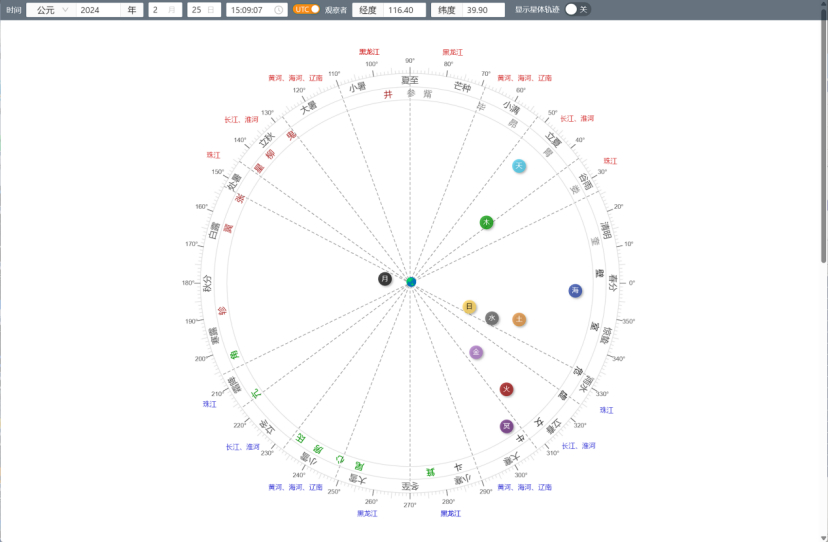Select the red Mars (火) marker
Screen dimensions: 829x542
tap(507, 389)
